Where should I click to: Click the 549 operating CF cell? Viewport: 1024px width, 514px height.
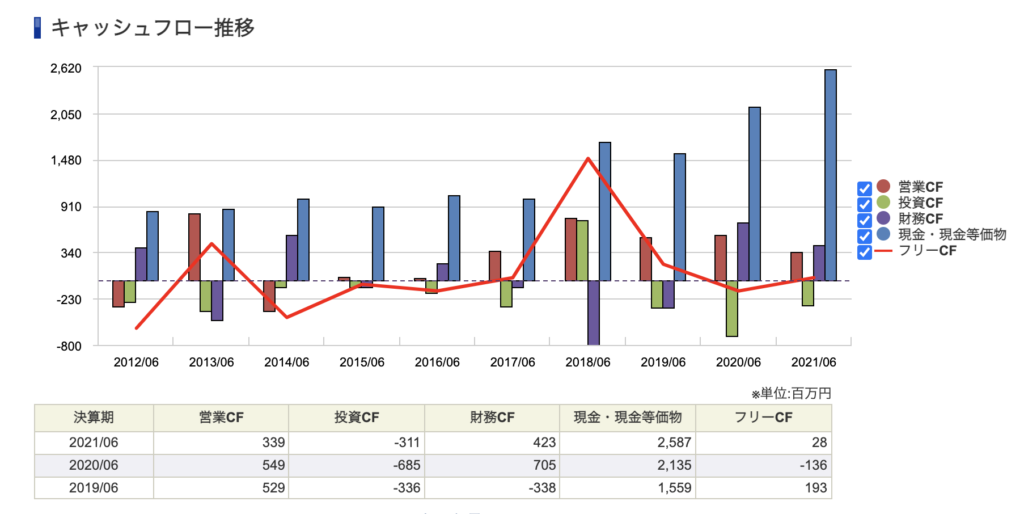point(221,466)
